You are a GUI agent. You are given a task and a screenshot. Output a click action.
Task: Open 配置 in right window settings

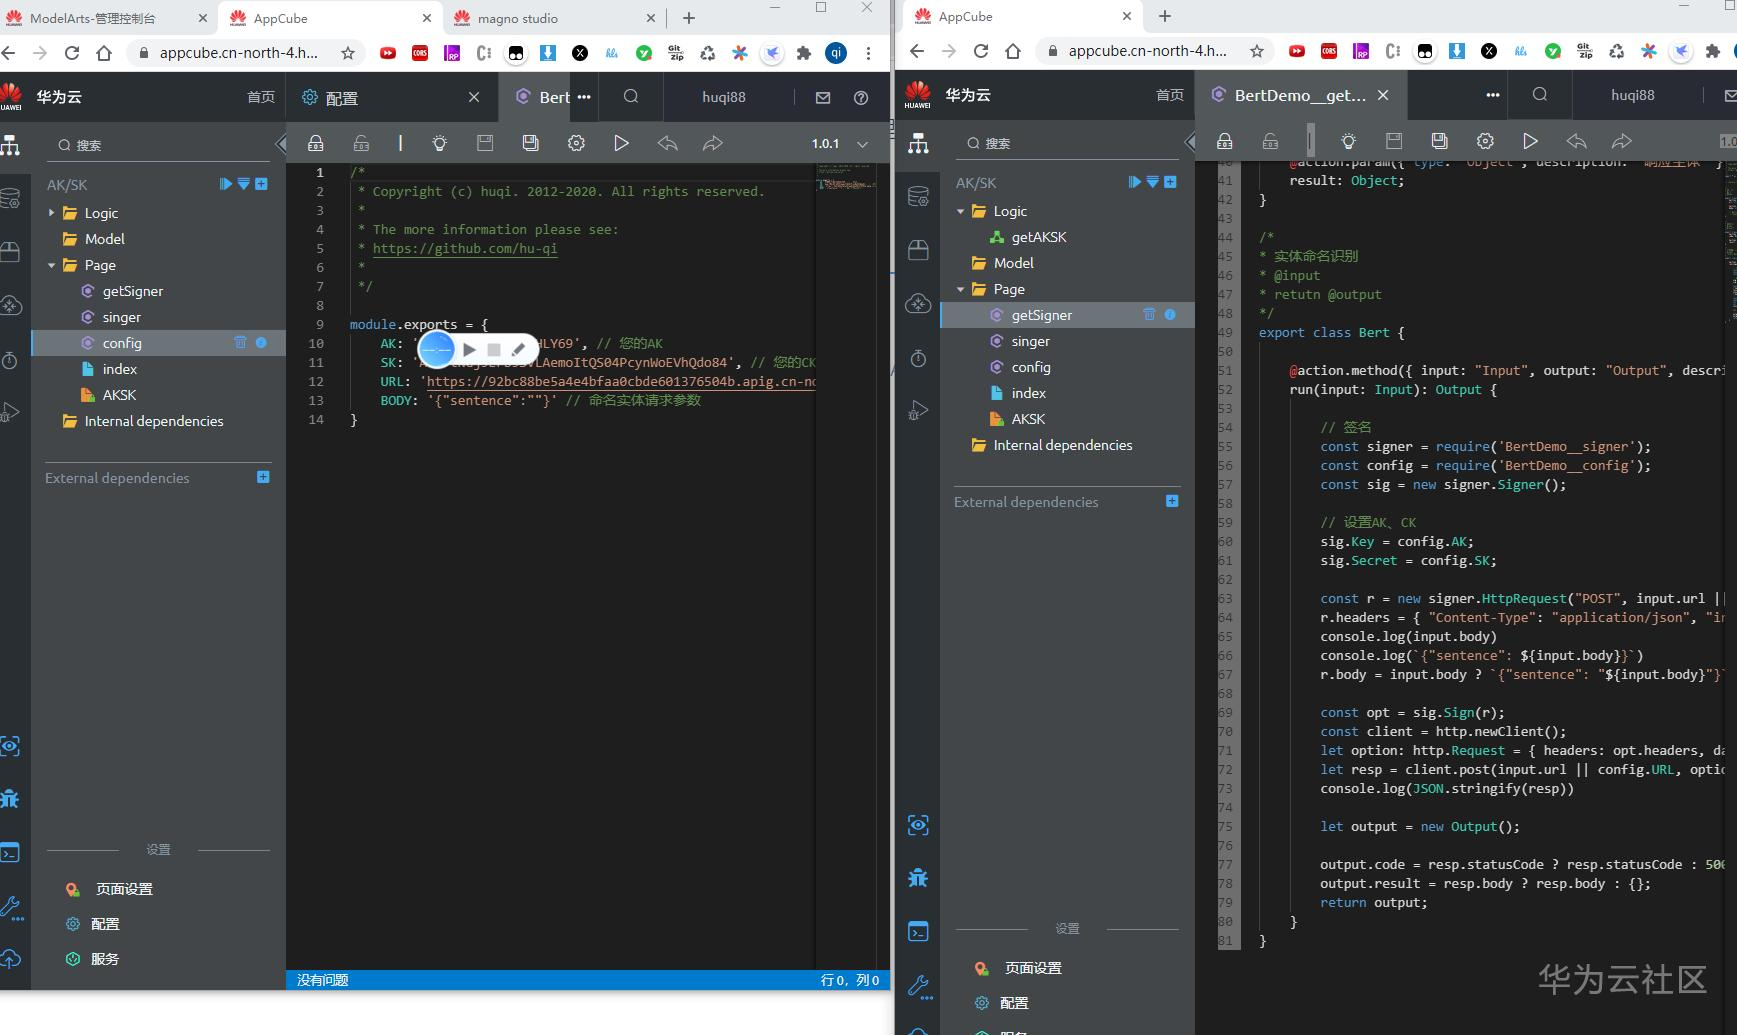click(1014, 1003)
